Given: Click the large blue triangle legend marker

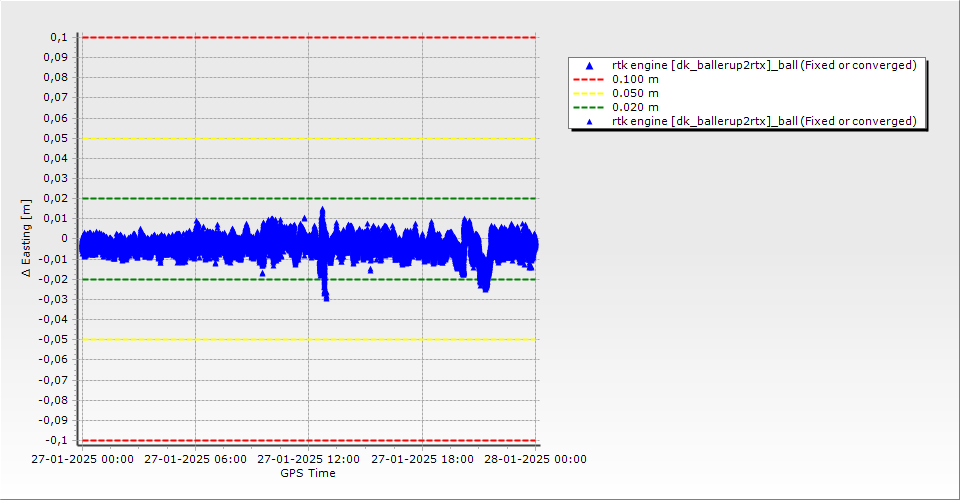Looking at the screenshot, I should pyautogui.click(x=590, y=65).
